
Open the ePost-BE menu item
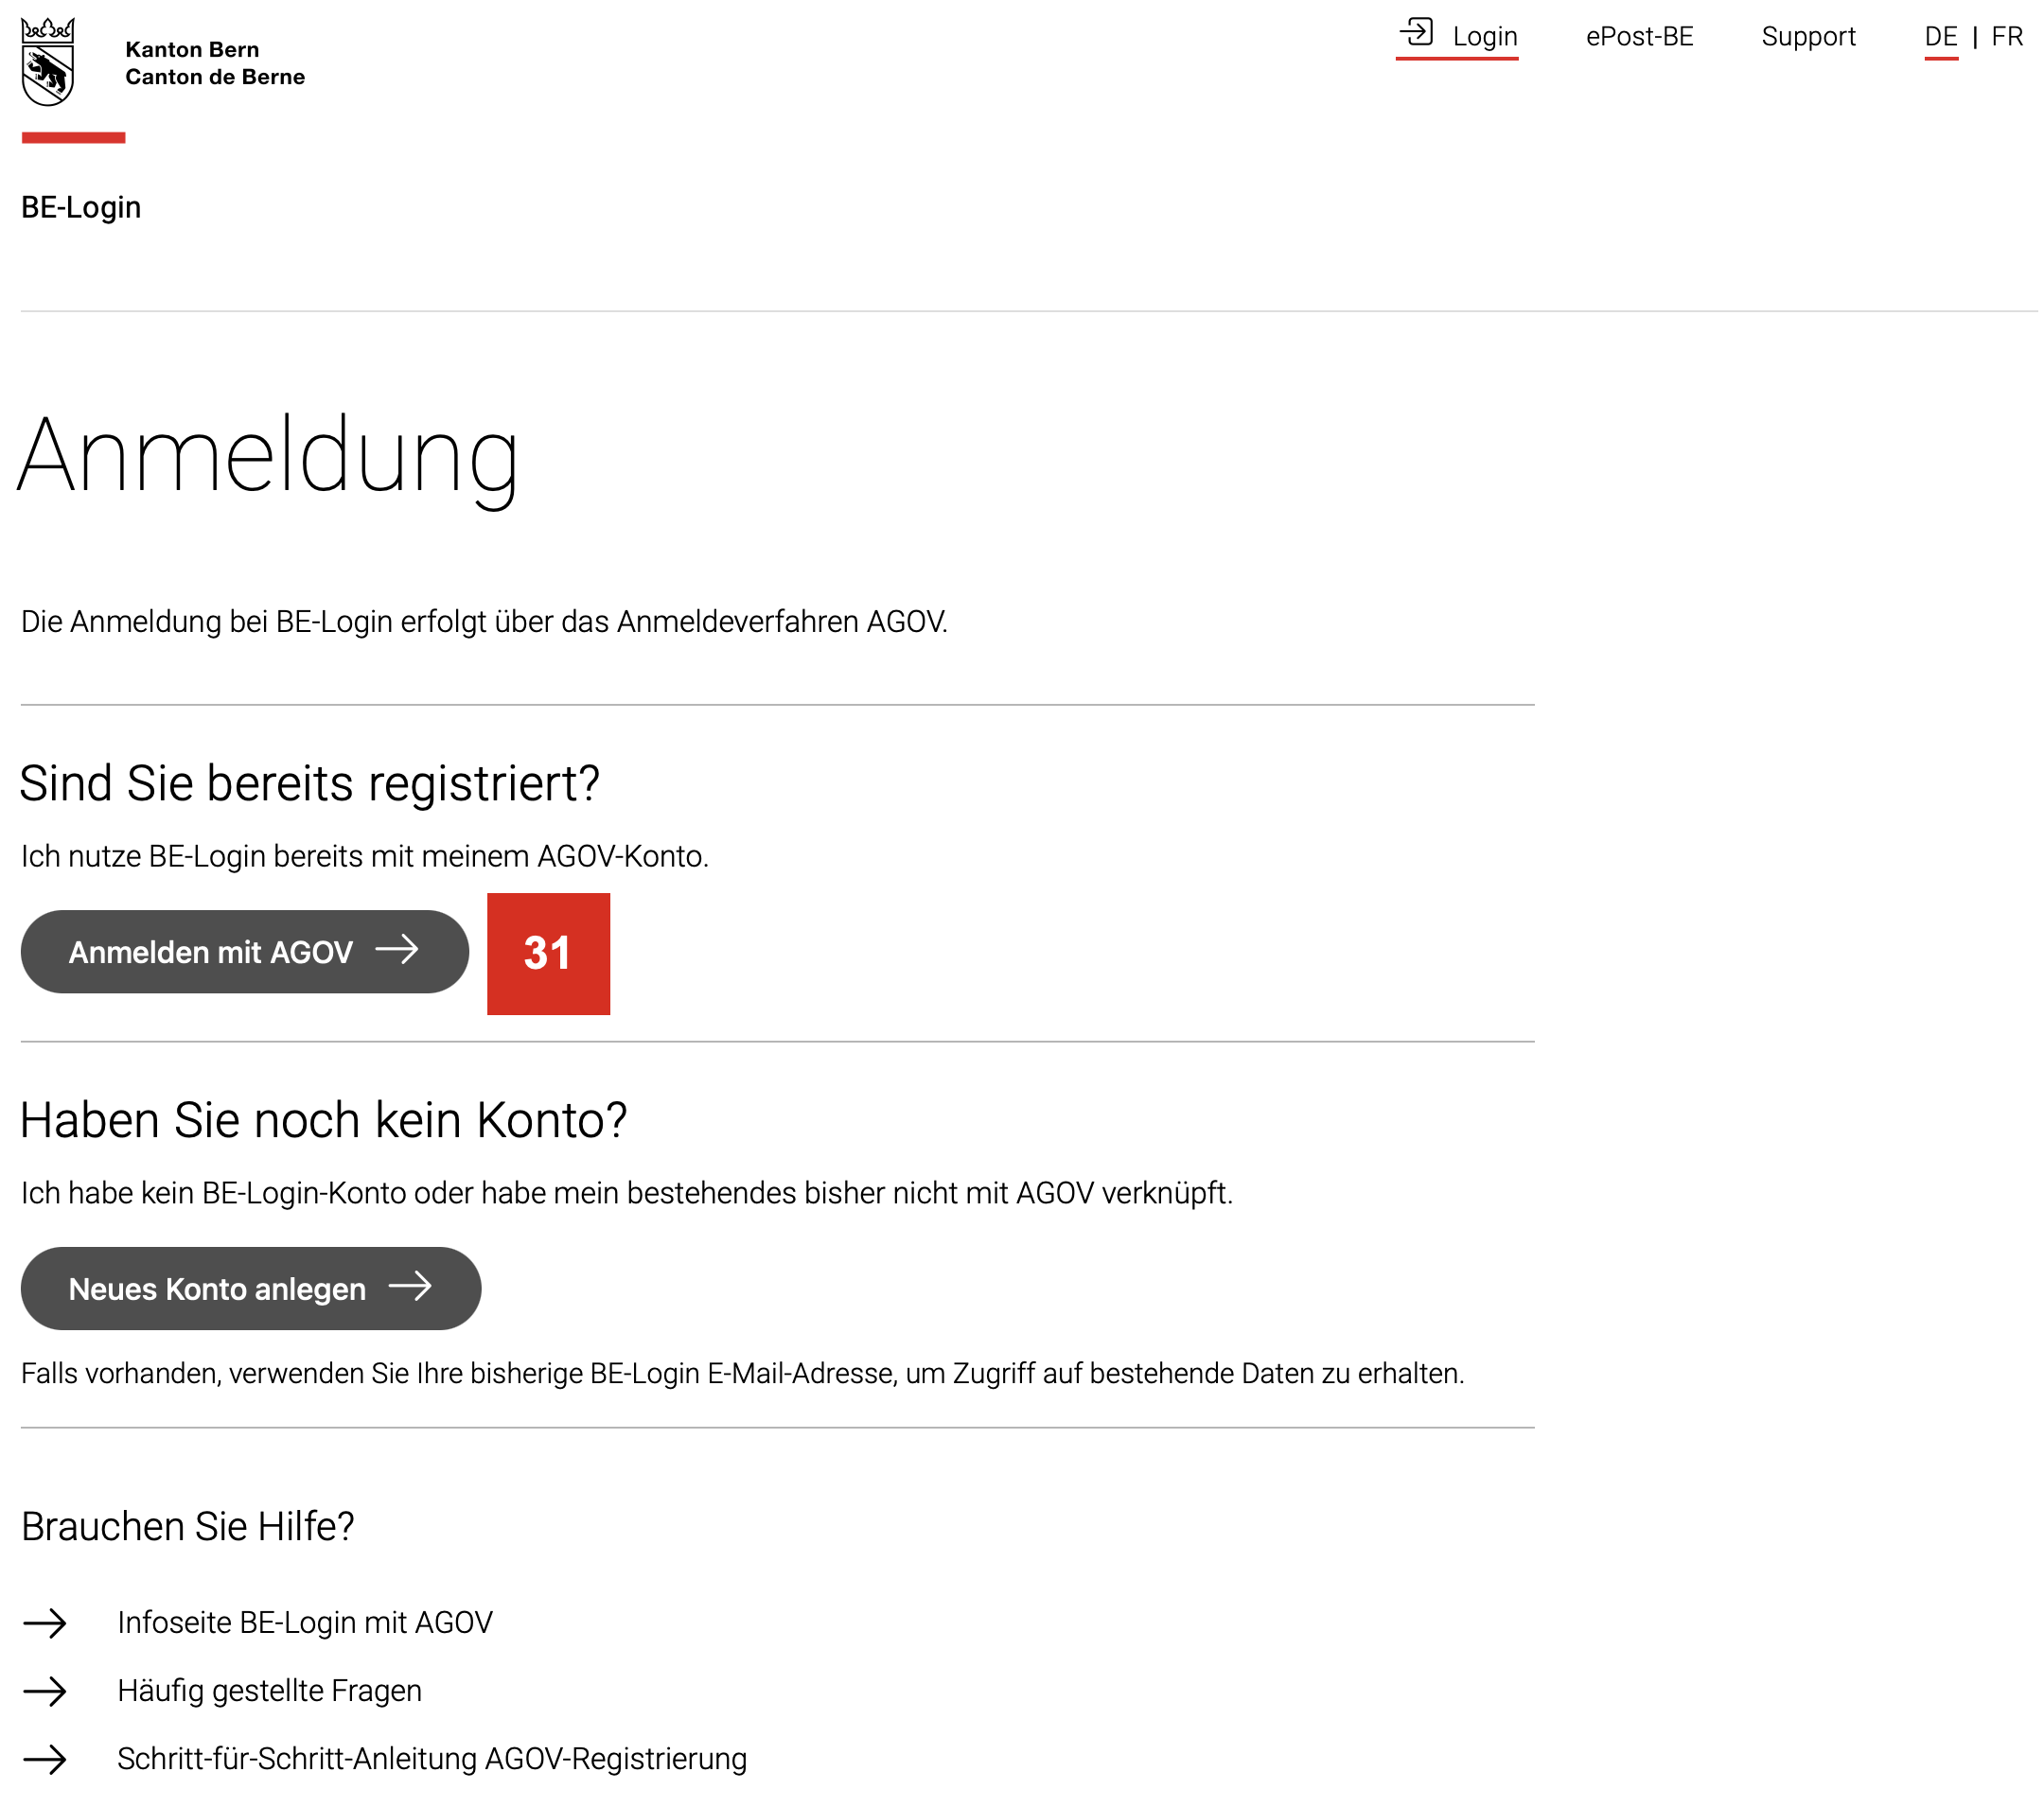[1639, 36]
